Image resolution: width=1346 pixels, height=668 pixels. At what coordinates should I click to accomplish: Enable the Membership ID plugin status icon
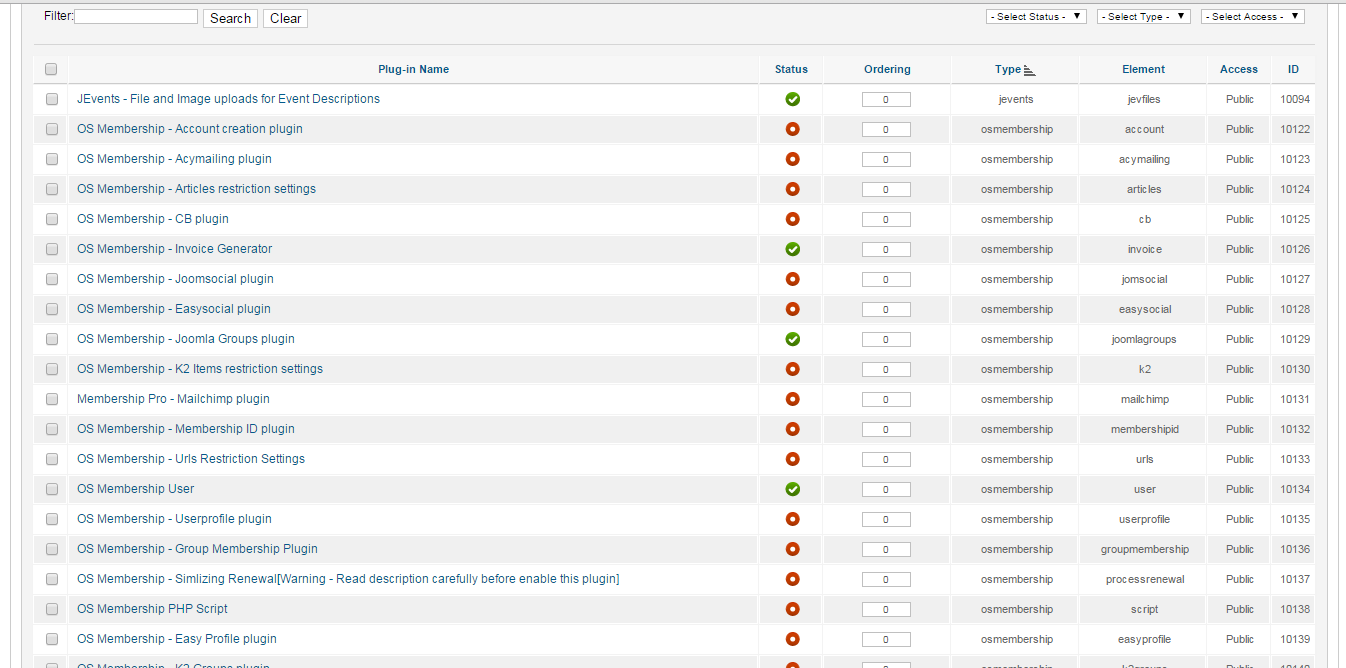pos(792,429)
